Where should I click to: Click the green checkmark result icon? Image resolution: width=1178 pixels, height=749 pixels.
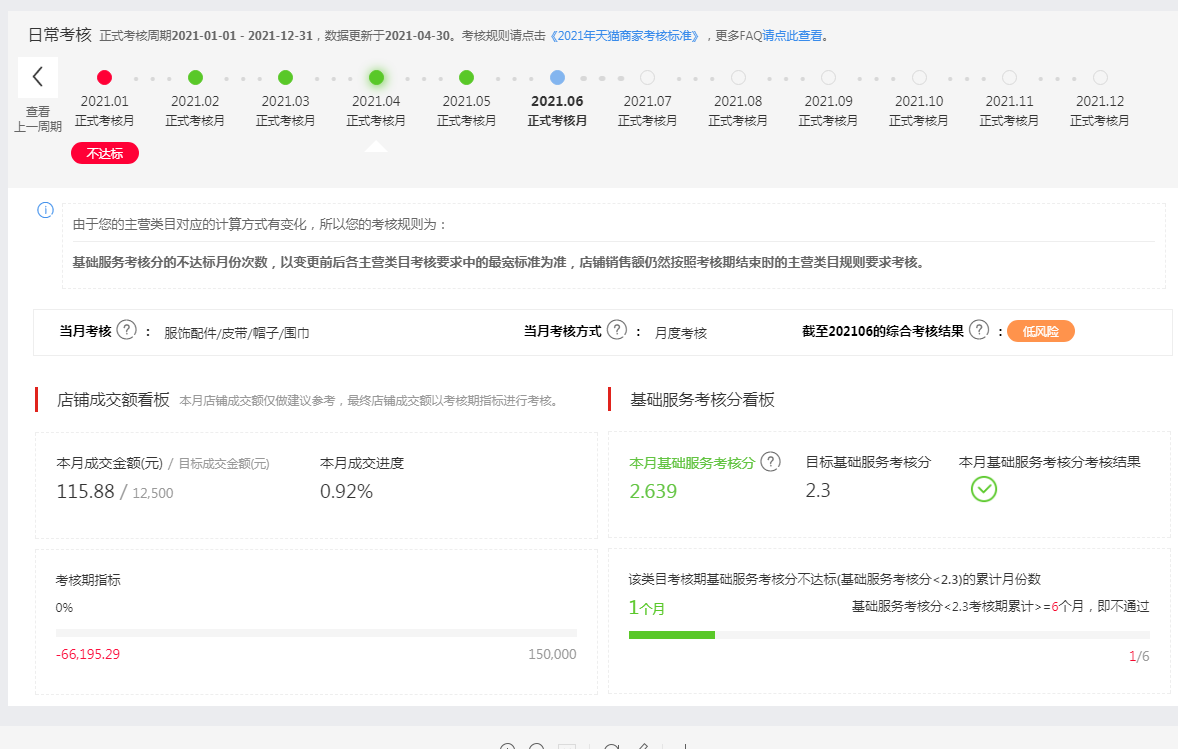pyautogui.click(x=983, y=489)
